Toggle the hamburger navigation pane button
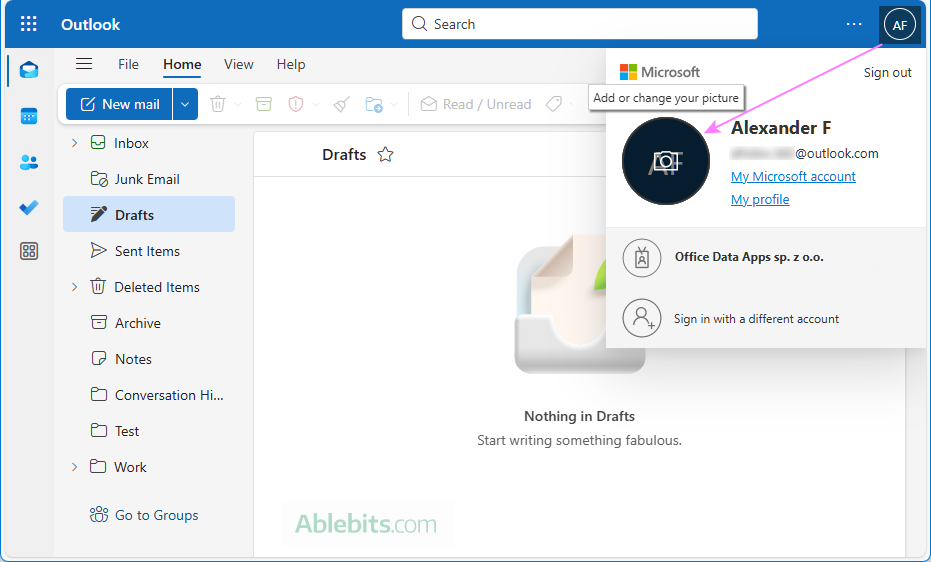931x562 pixels. (x=84, y=64)
